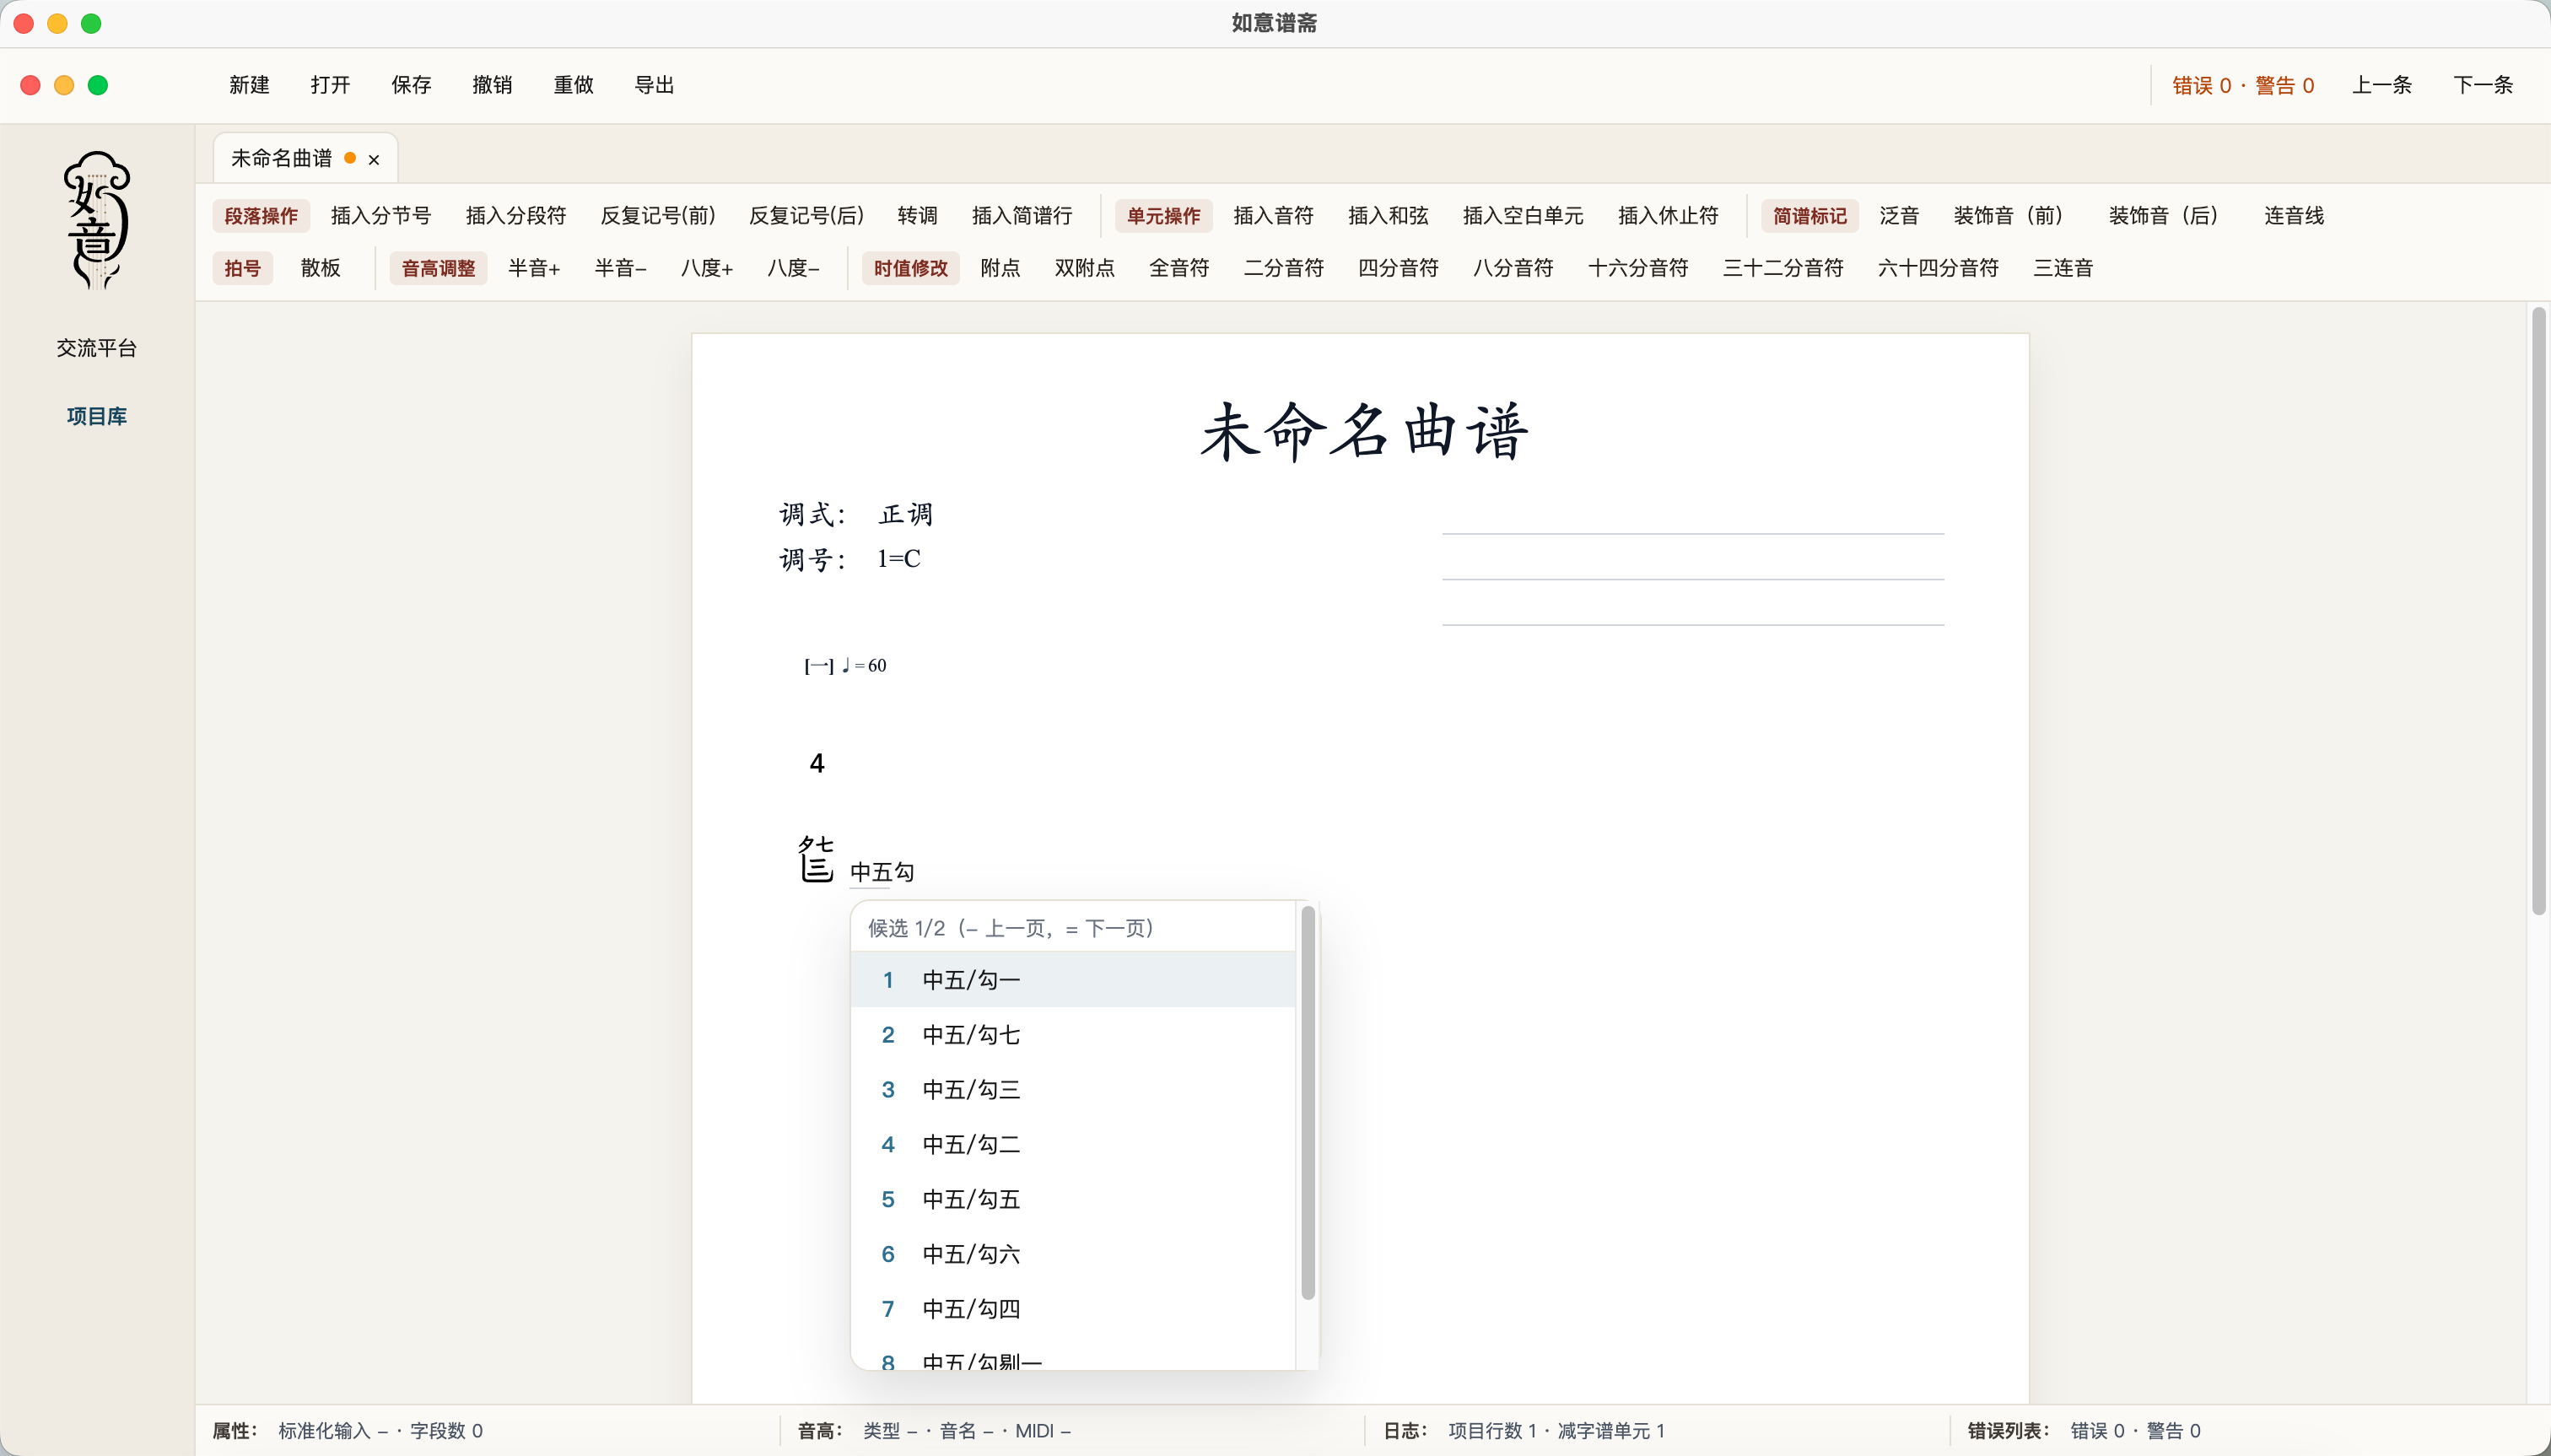
Task: Click 插入音符
Action: point(1273,216)
